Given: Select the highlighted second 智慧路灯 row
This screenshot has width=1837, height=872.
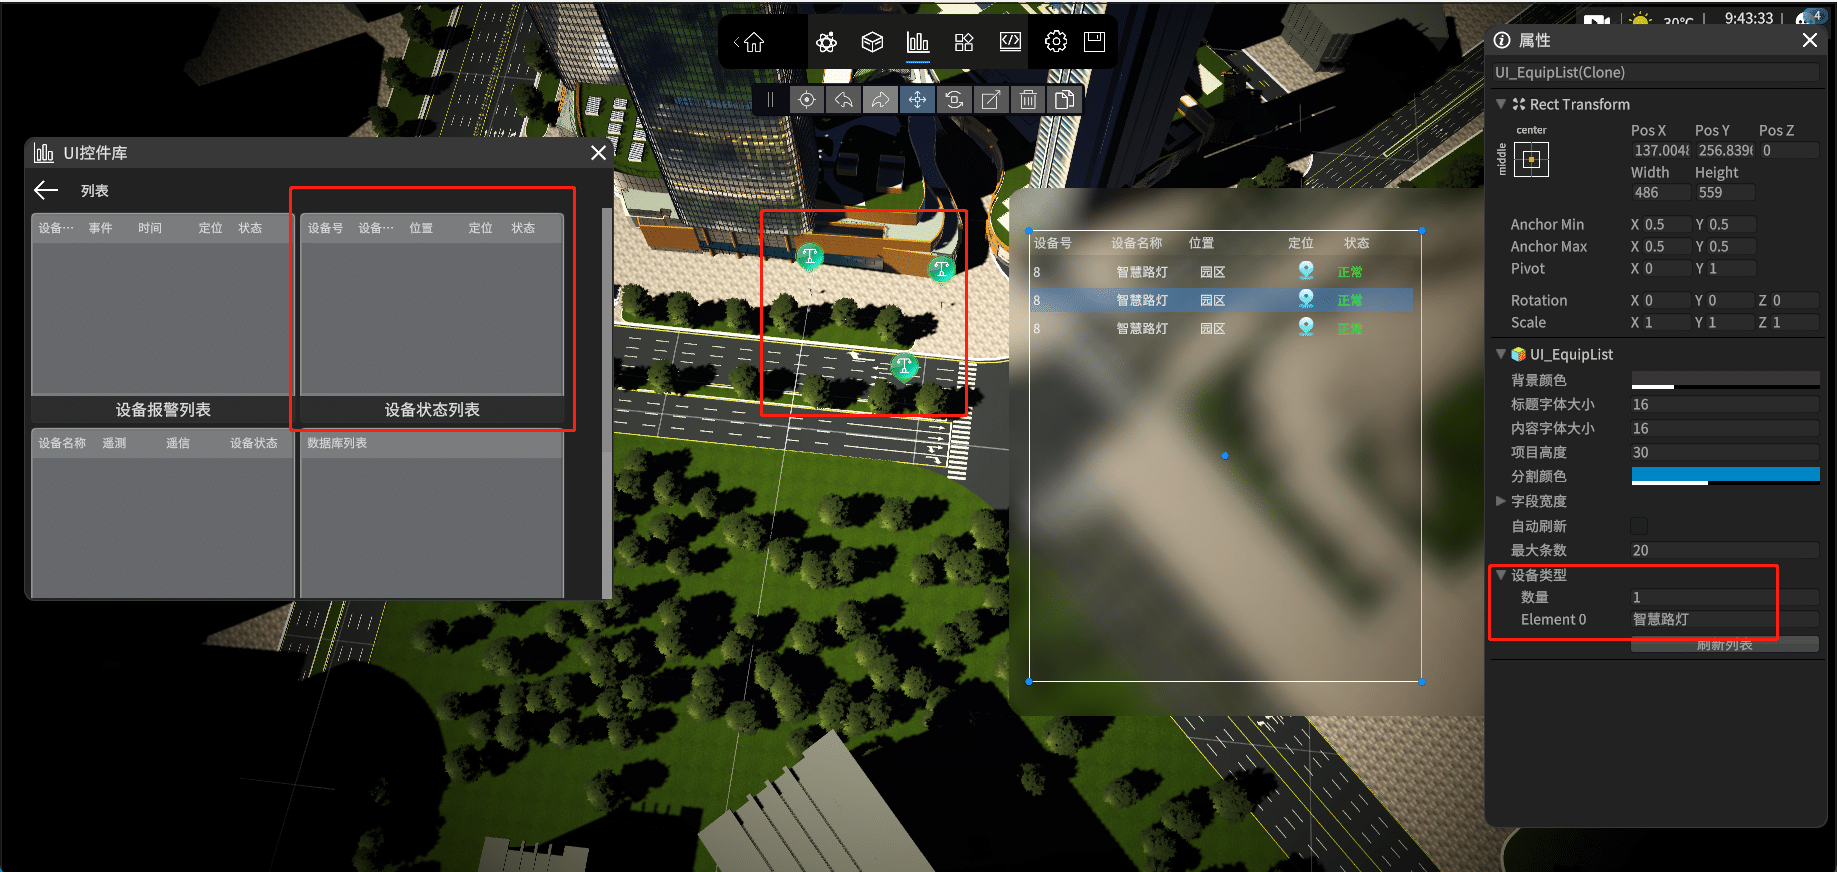Looking at the screenshot, I should tap(1221, 299).
